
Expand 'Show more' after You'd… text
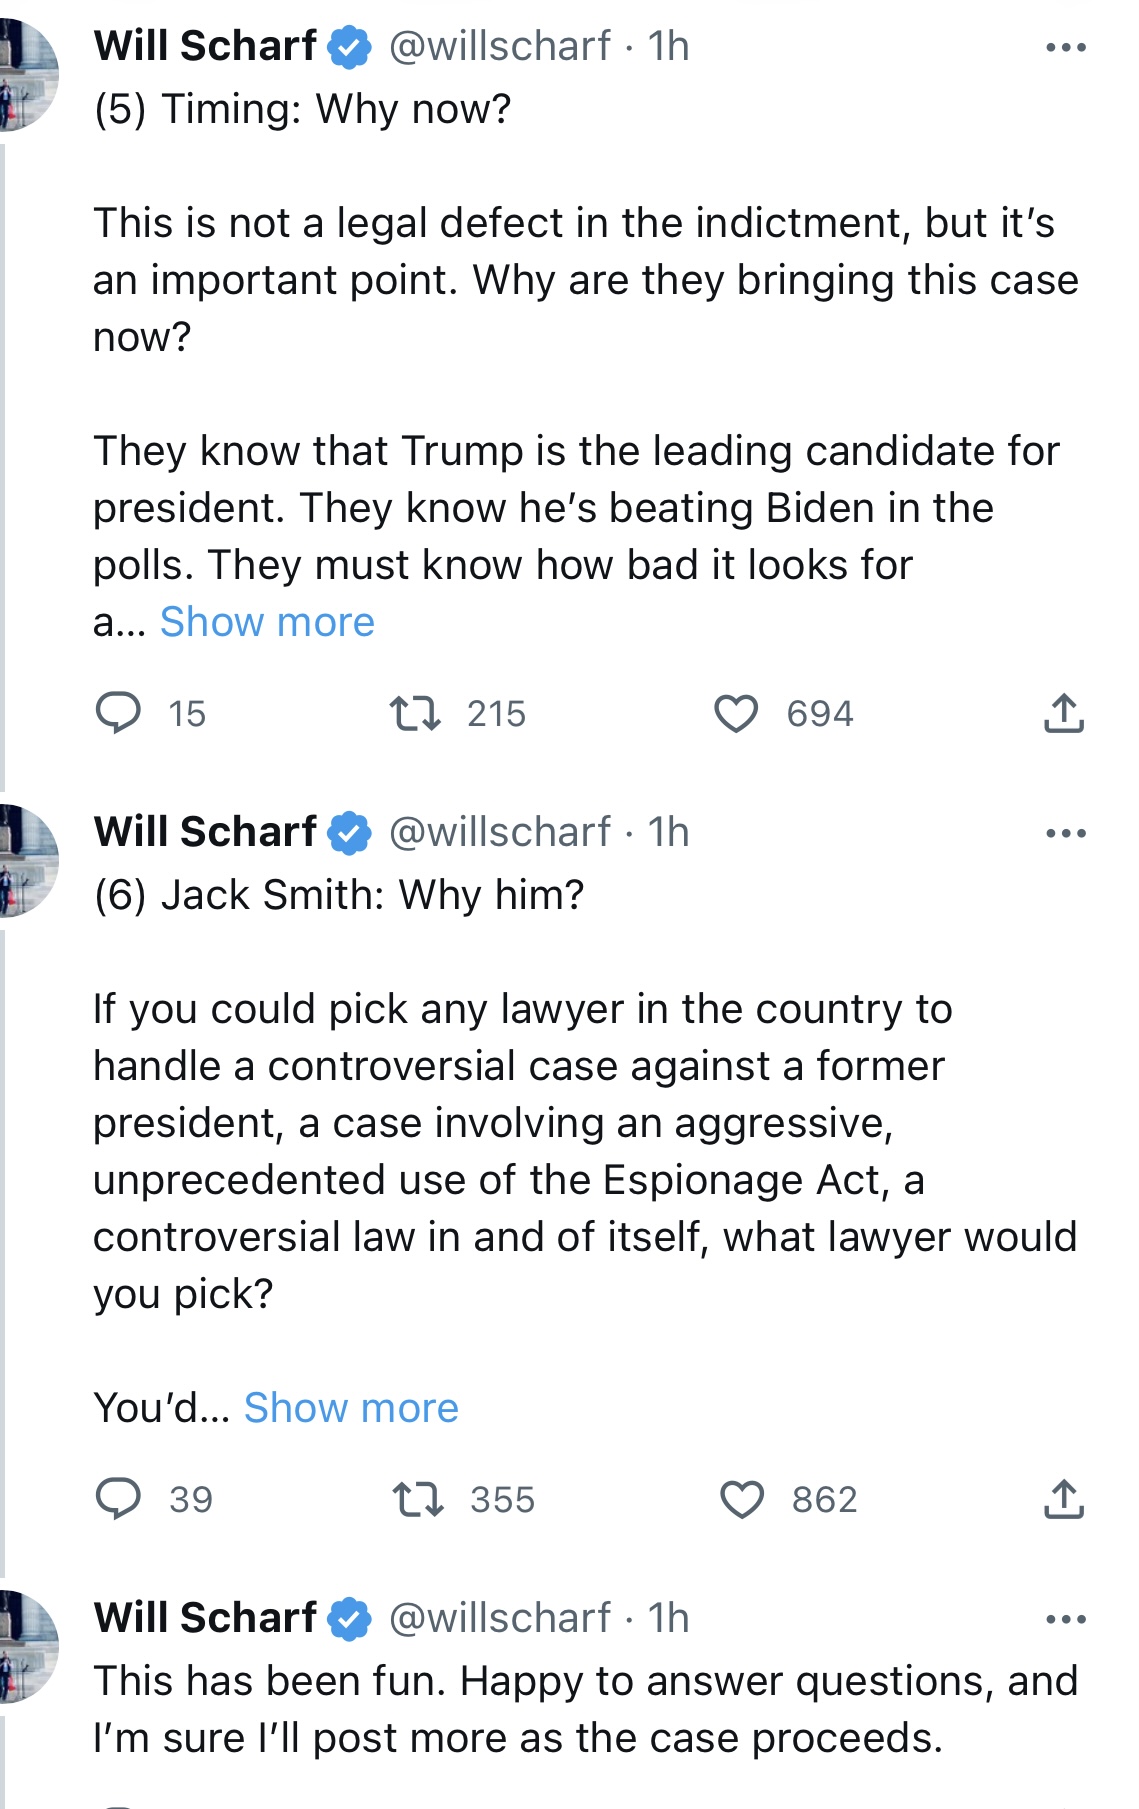point(351,1408)
